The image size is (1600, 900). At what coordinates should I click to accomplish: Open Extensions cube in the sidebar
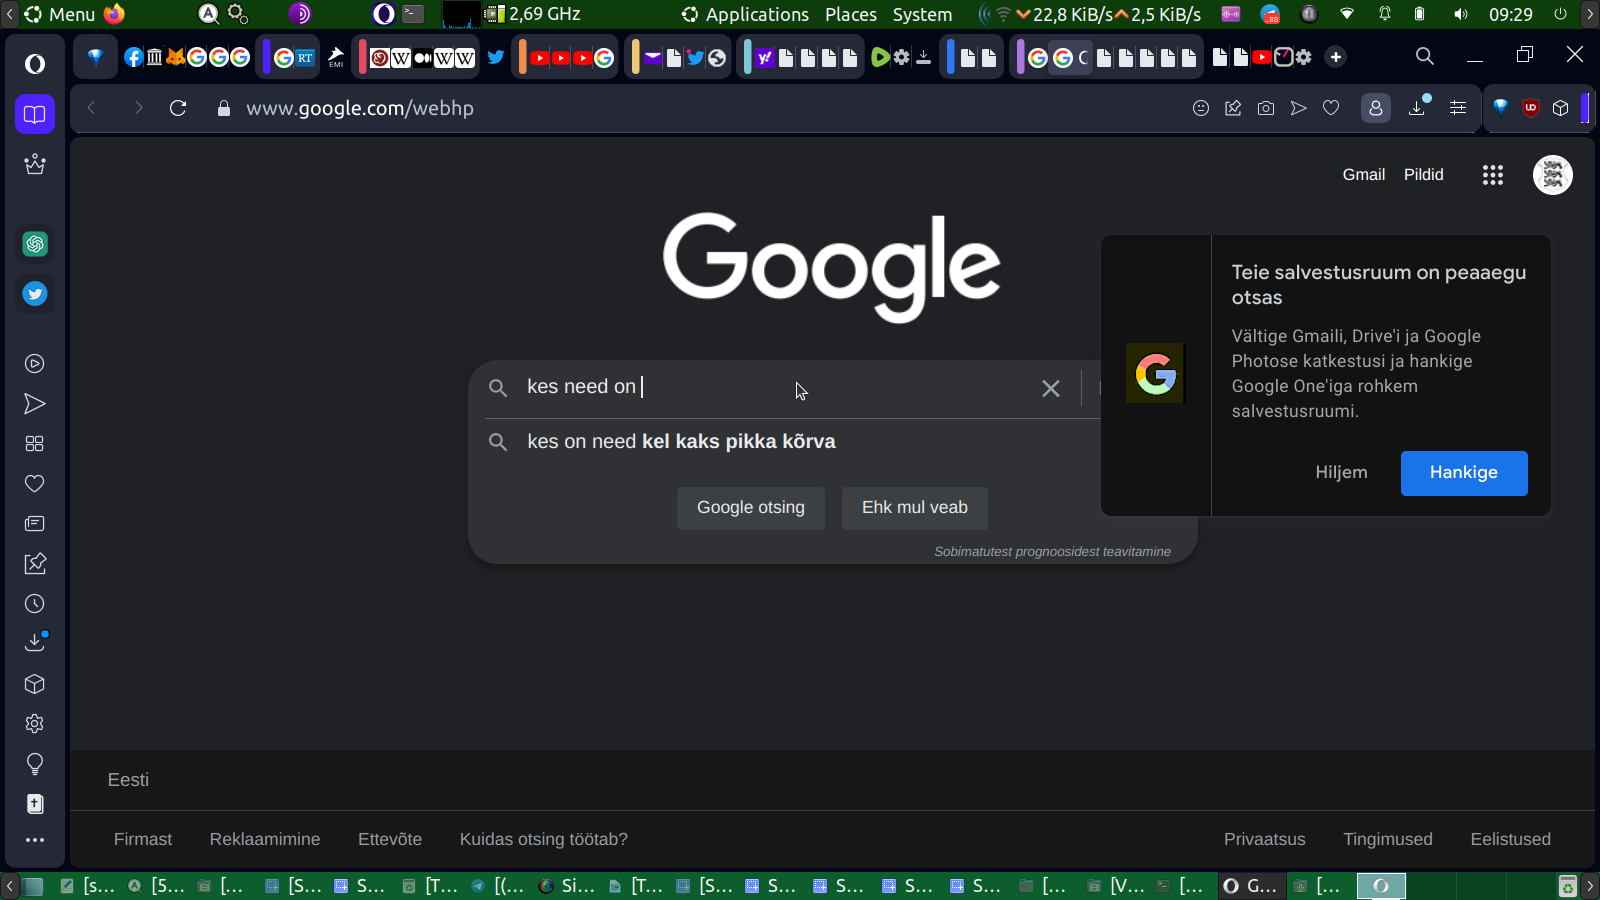tap(35, 684)
